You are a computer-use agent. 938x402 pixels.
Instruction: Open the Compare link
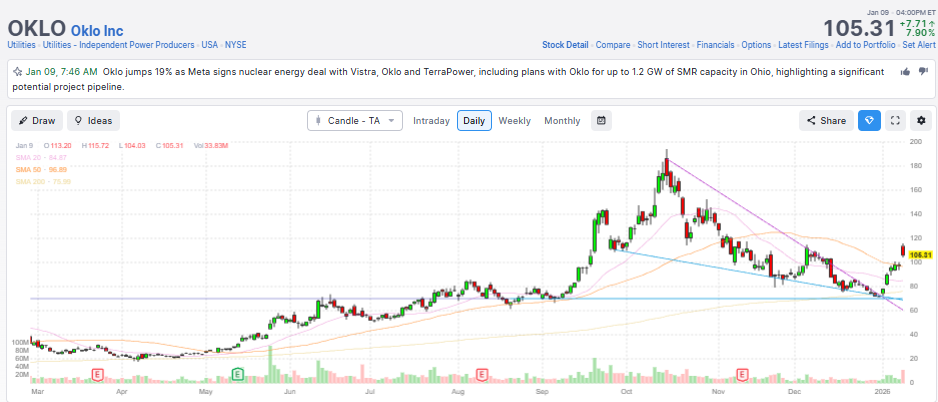[x=613, y=45]
